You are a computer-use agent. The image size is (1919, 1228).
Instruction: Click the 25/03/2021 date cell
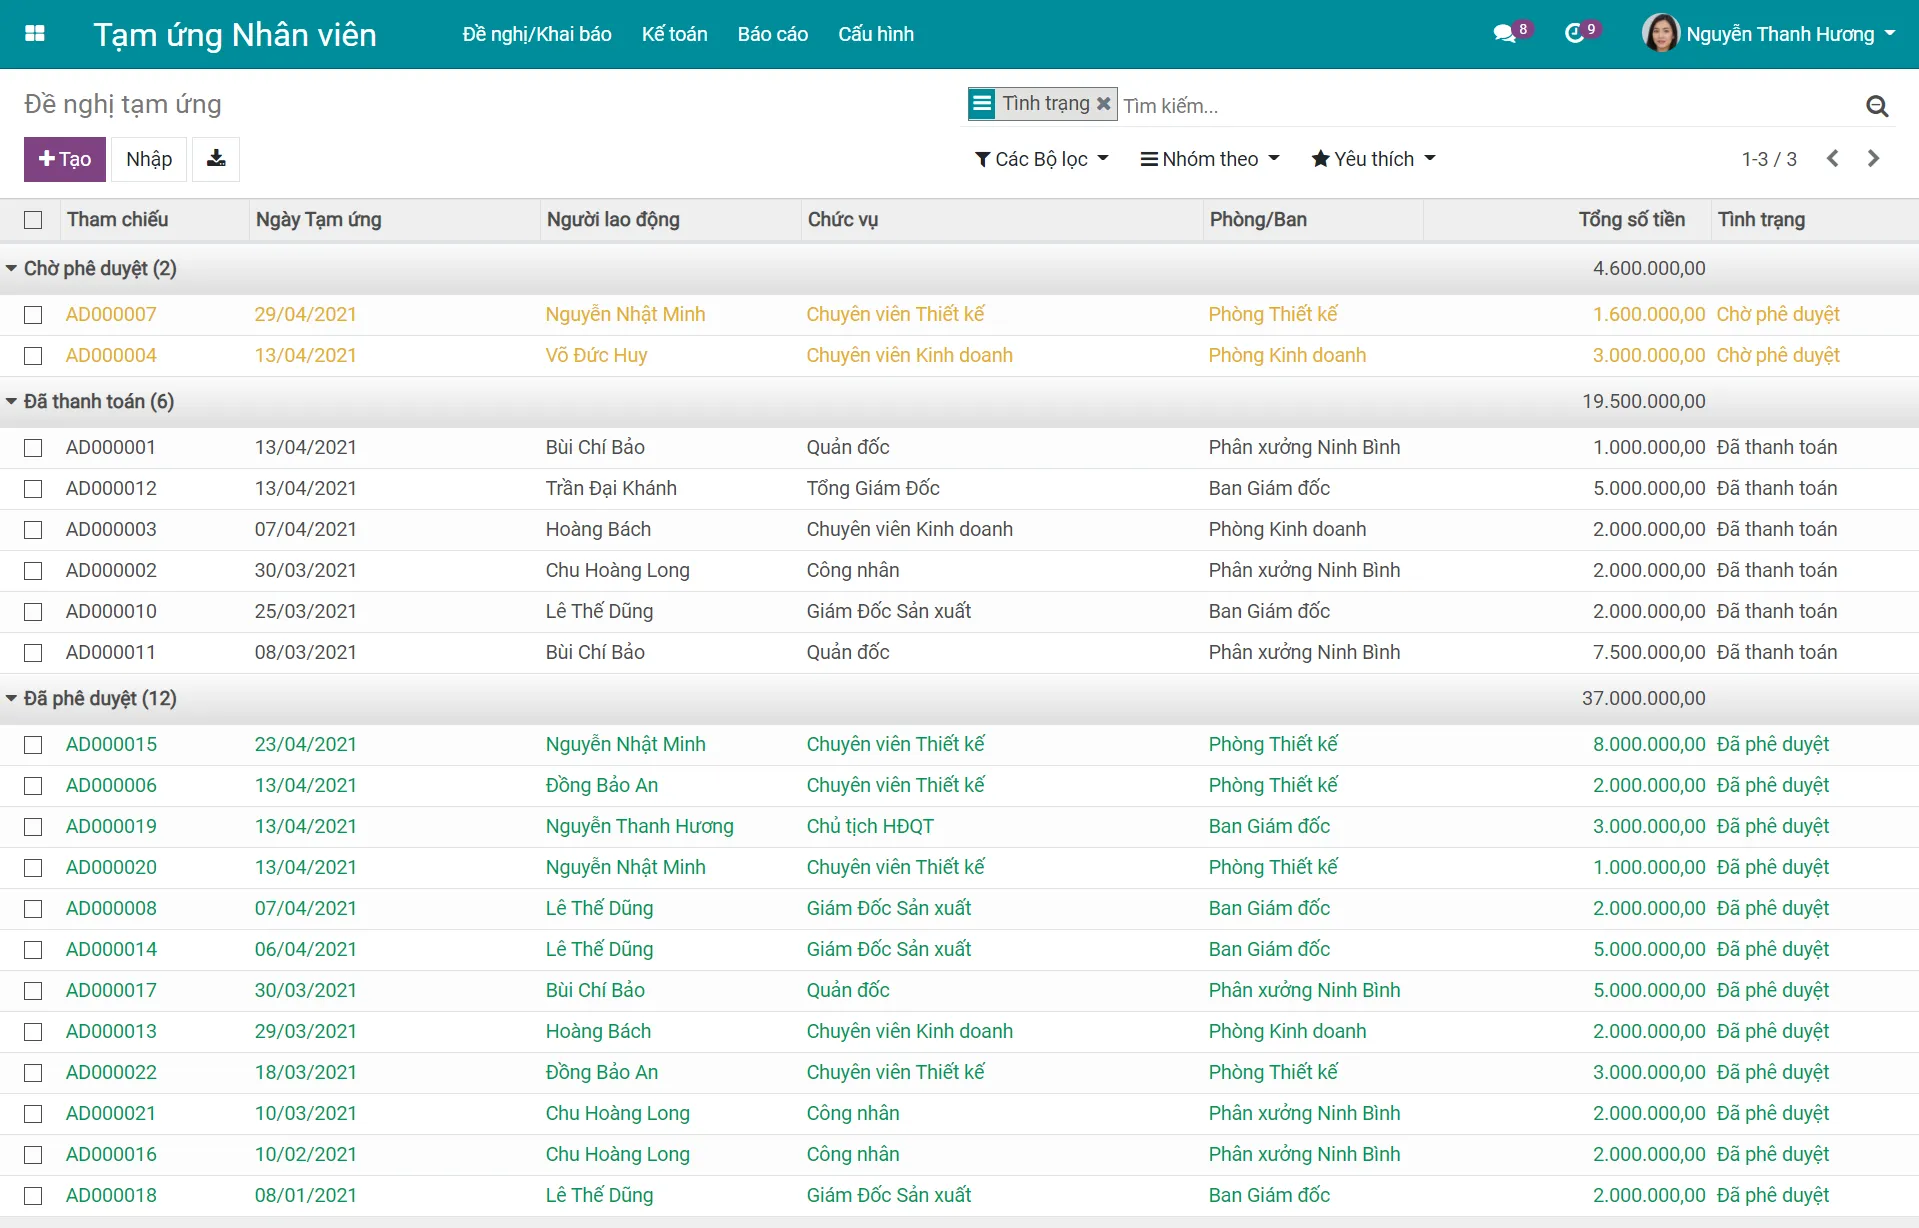[x=305, y=612]
